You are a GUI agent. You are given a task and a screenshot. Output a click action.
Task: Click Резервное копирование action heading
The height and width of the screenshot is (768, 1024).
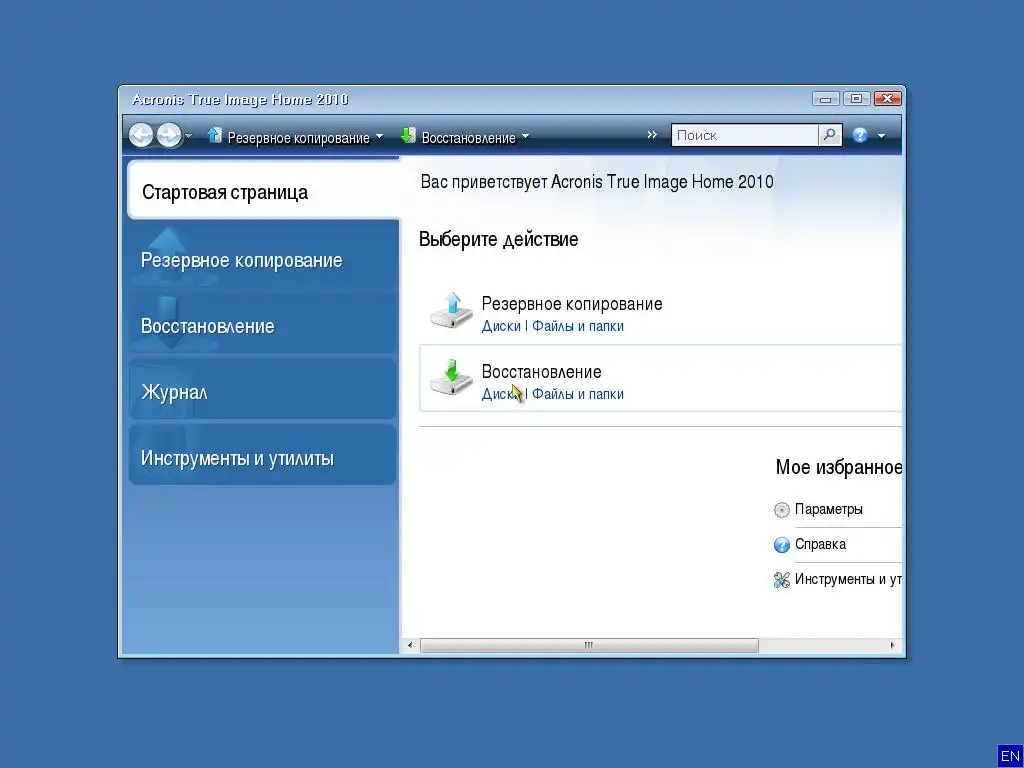(572, 304)
